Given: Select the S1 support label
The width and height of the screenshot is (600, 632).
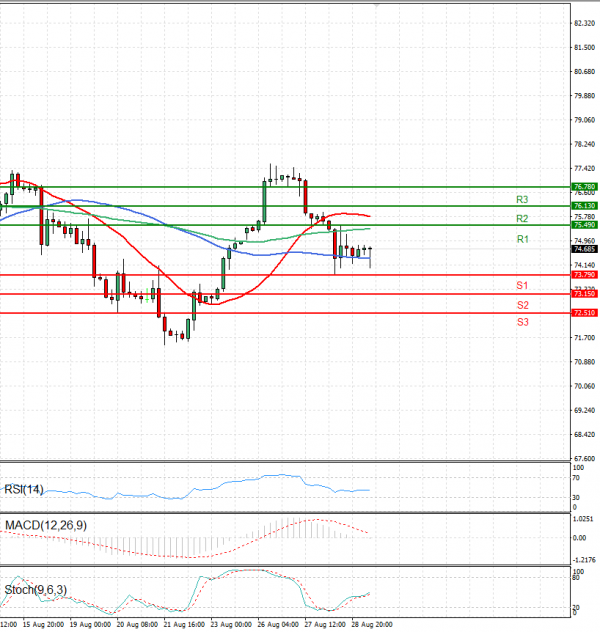Looking at the screenshot, I should (522, 285).
